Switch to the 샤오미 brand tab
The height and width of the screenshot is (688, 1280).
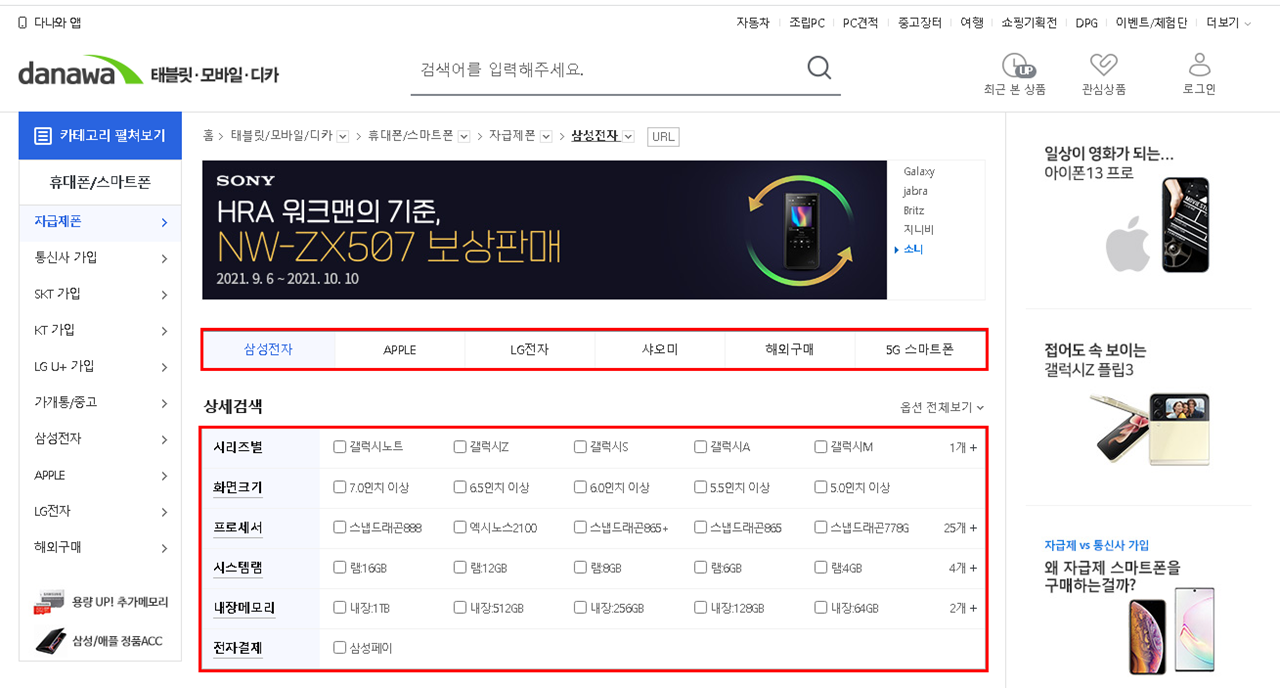pyautogui.click(x=660, y=350)
